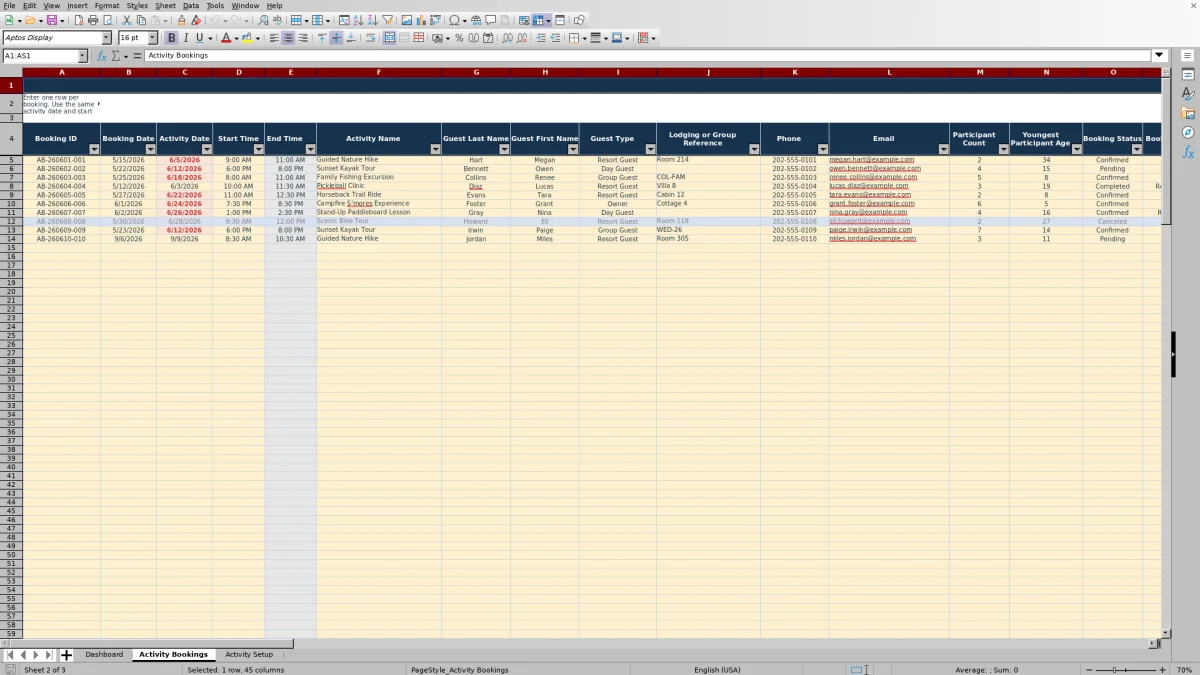Click the megan.hart@example.com email link

(871, 160)
